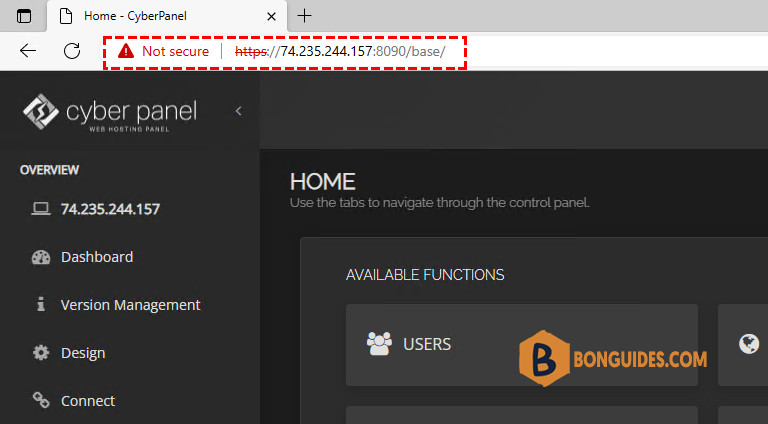Click the CyberPanel logo
This screenshot has height=424, width=768.
pyautogui.click(x=110, y=112)
